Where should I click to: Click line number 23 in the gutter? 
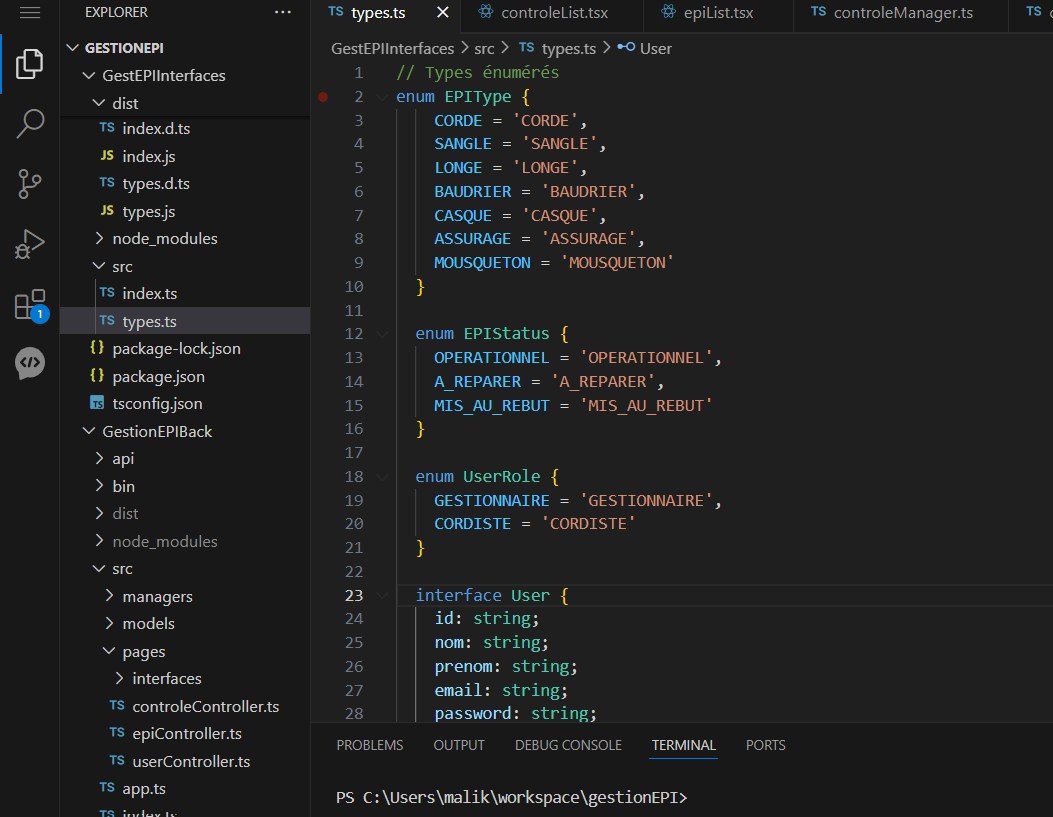tap(354, 595)
